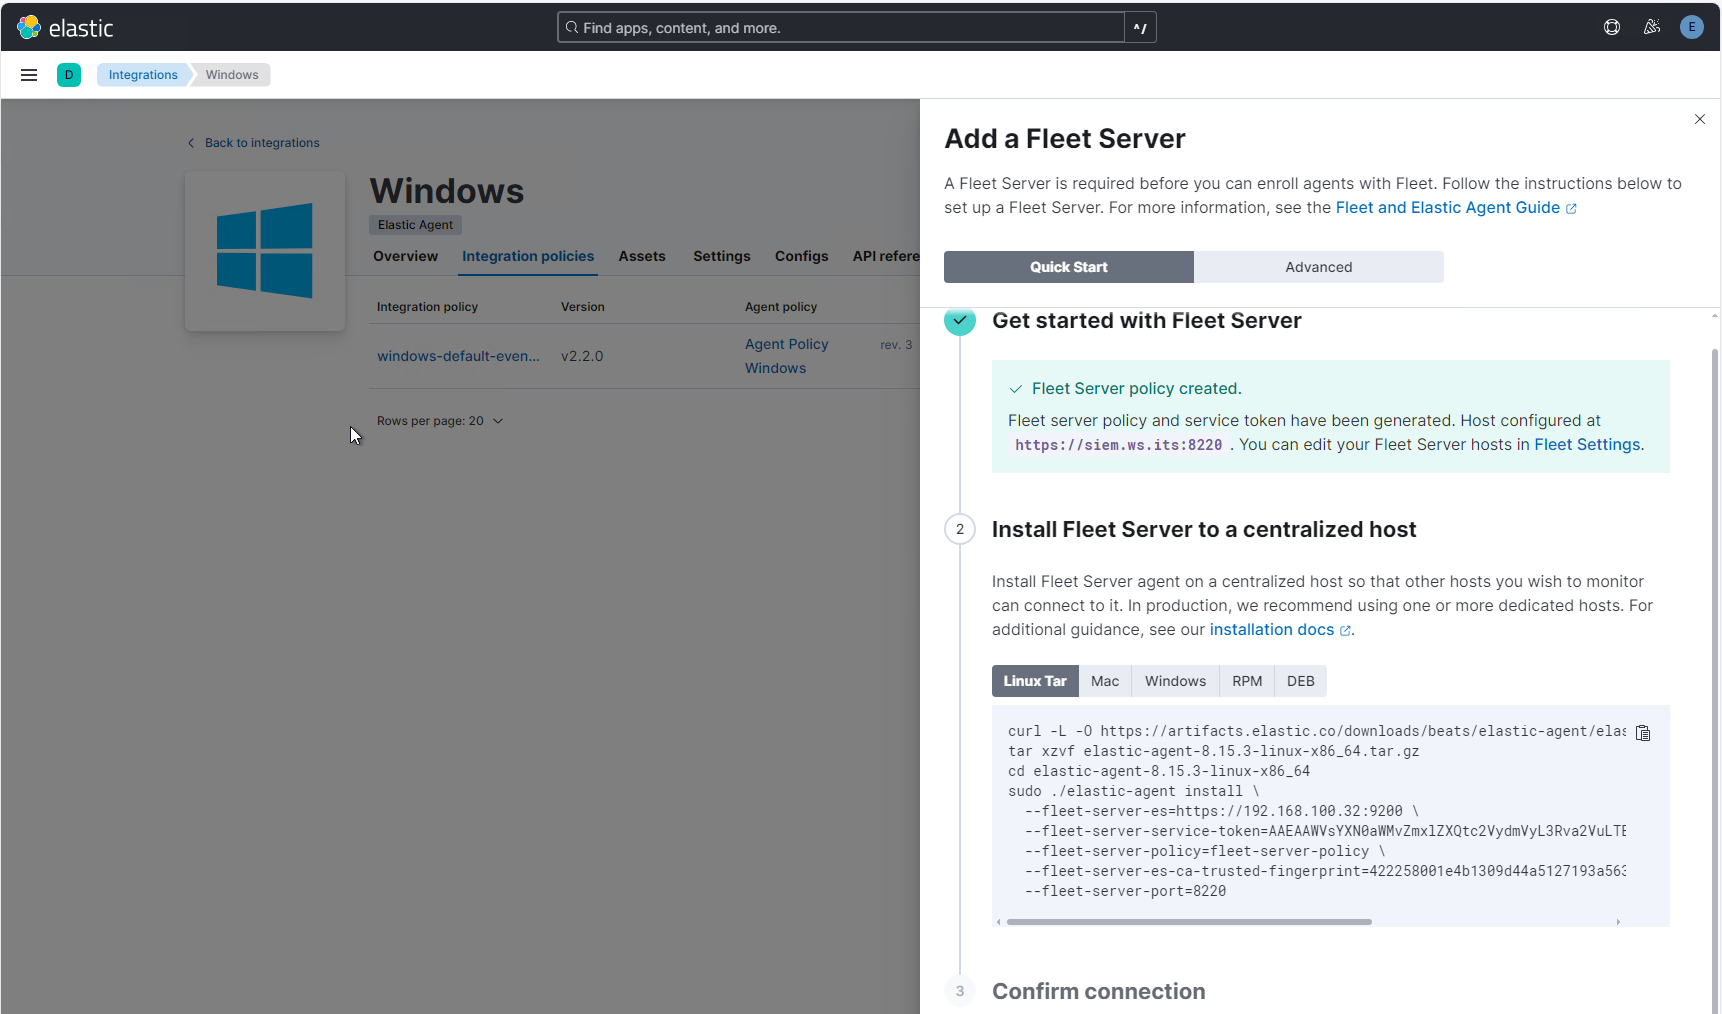Switch to the Overview tab
1722x1014 pixels.
pyautogui.click(x=405, y=256)
